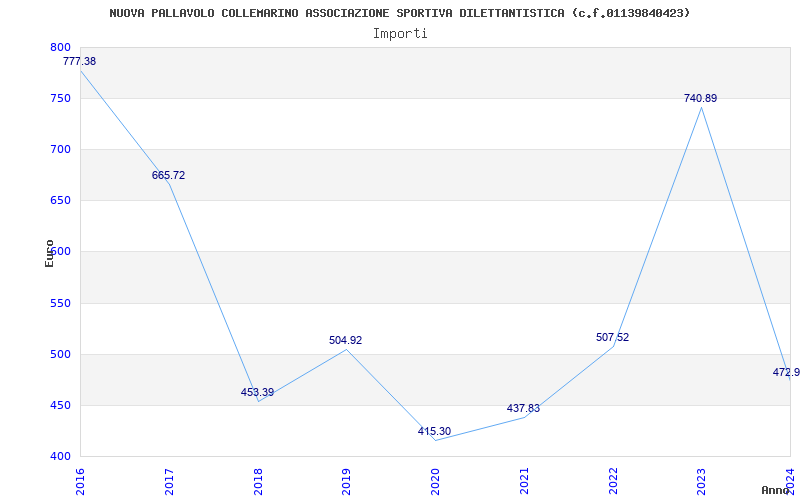The height and width of the screenshot is (500, 800).
Task: Select the 740.89 peak label
Action: click(701, 98)
